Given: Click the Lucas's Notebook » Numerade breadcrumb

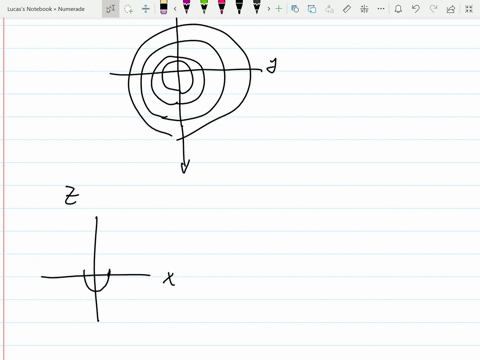Looking at the screenshot, I should pos(46,9).
